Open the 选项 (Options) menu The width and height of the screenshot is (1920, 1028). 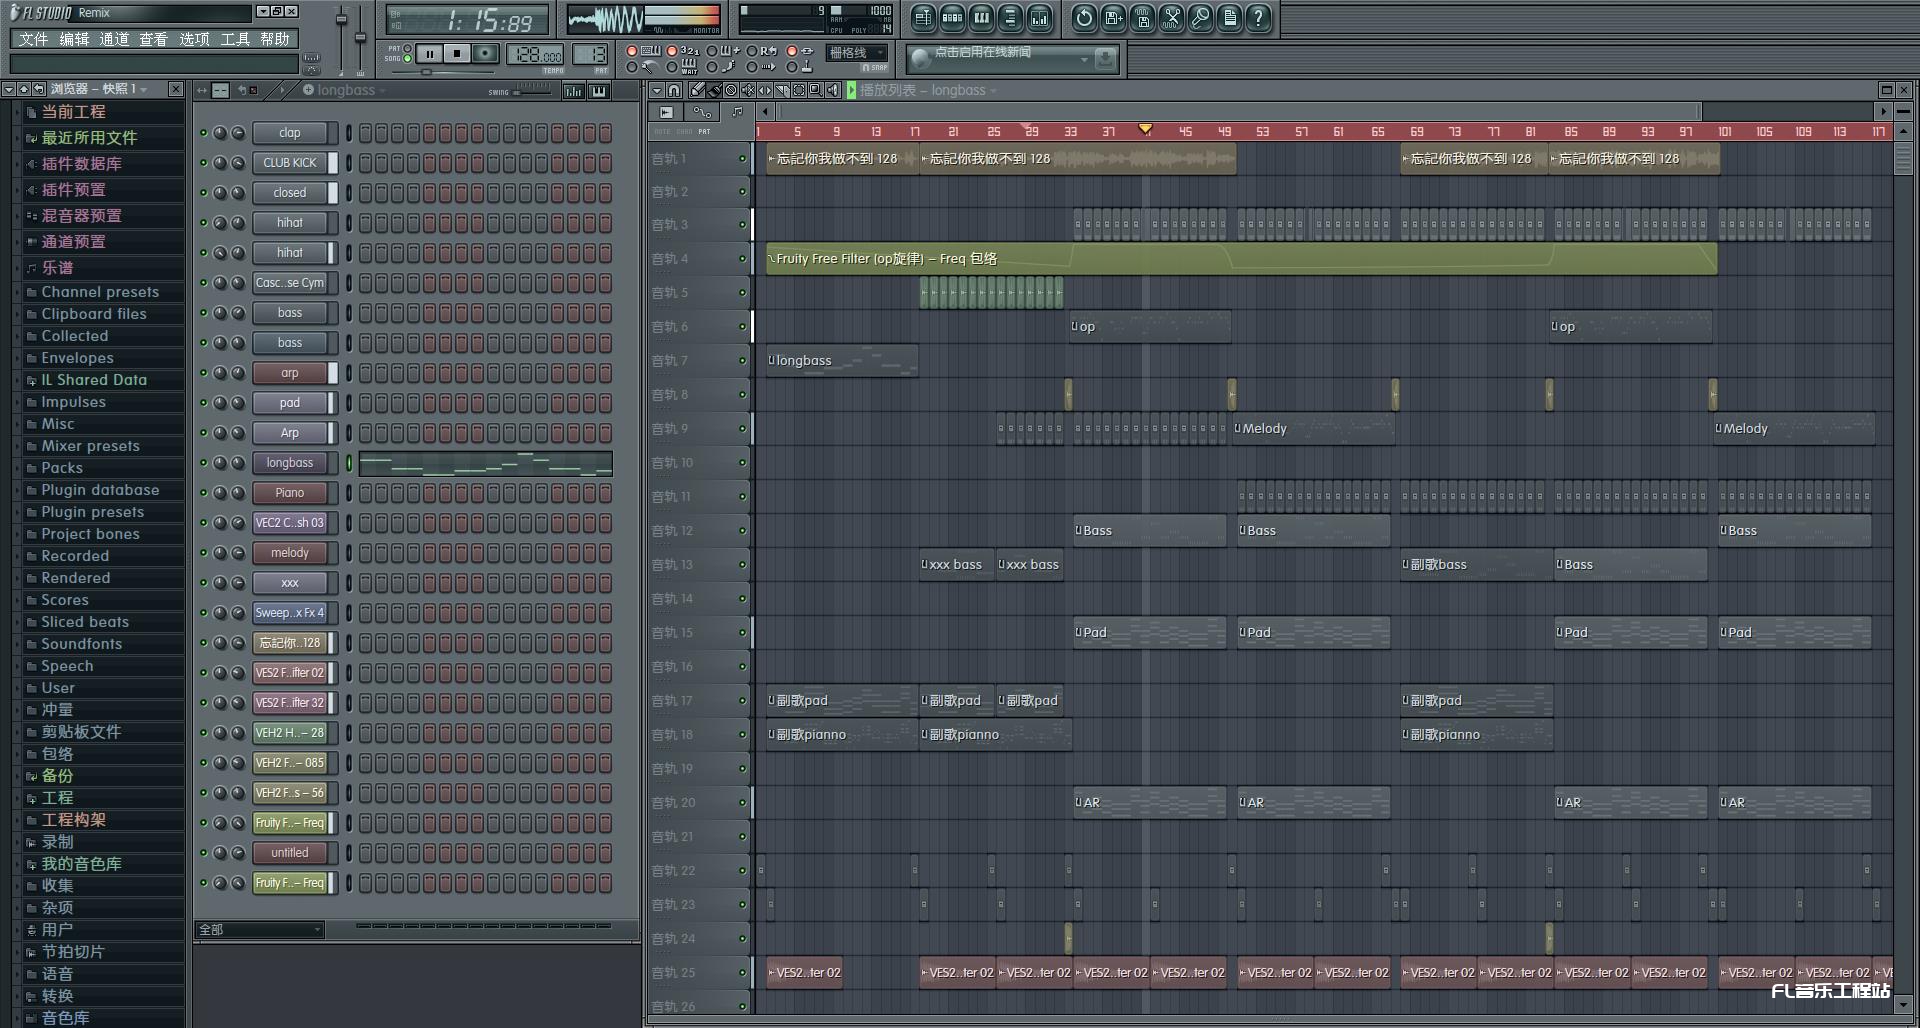pos(194,39)
